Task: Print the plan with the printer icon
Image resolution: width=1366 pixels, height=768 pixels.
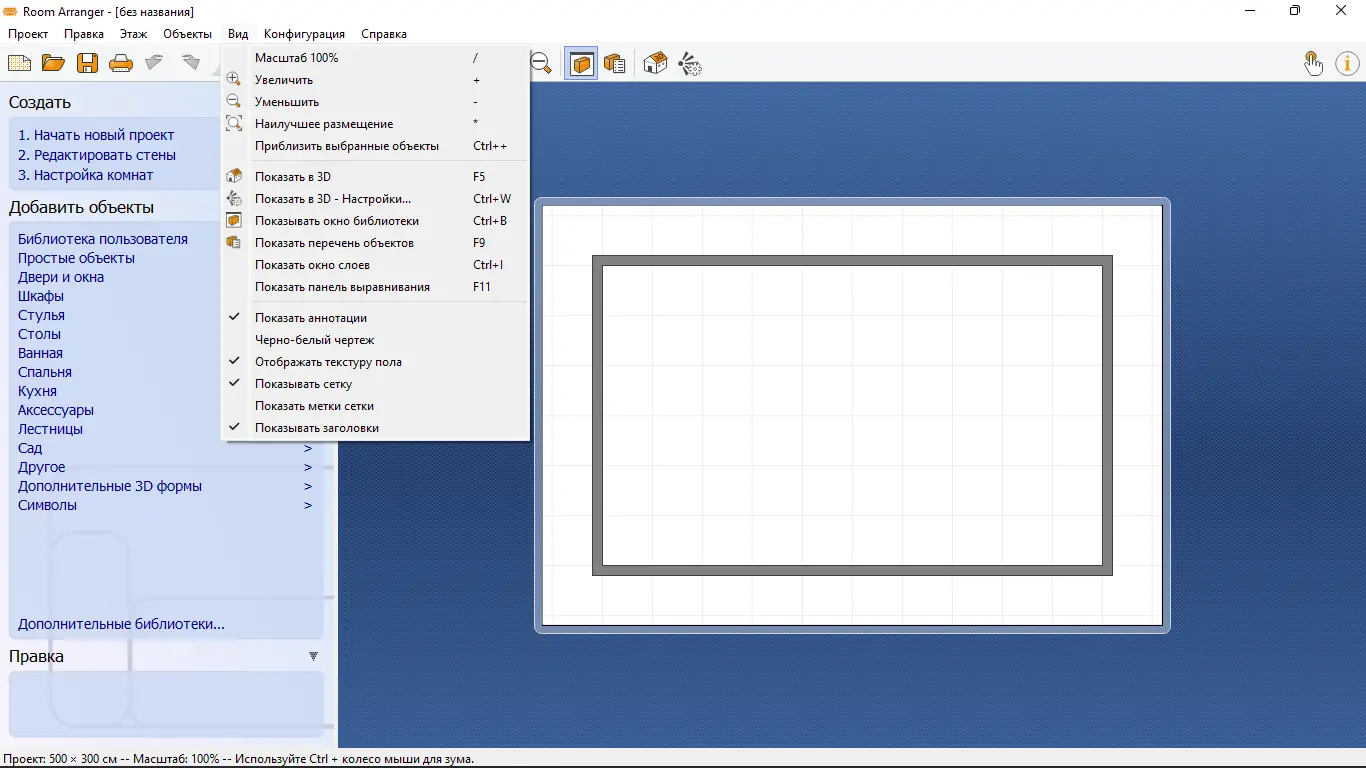Action: click(121, 64)
